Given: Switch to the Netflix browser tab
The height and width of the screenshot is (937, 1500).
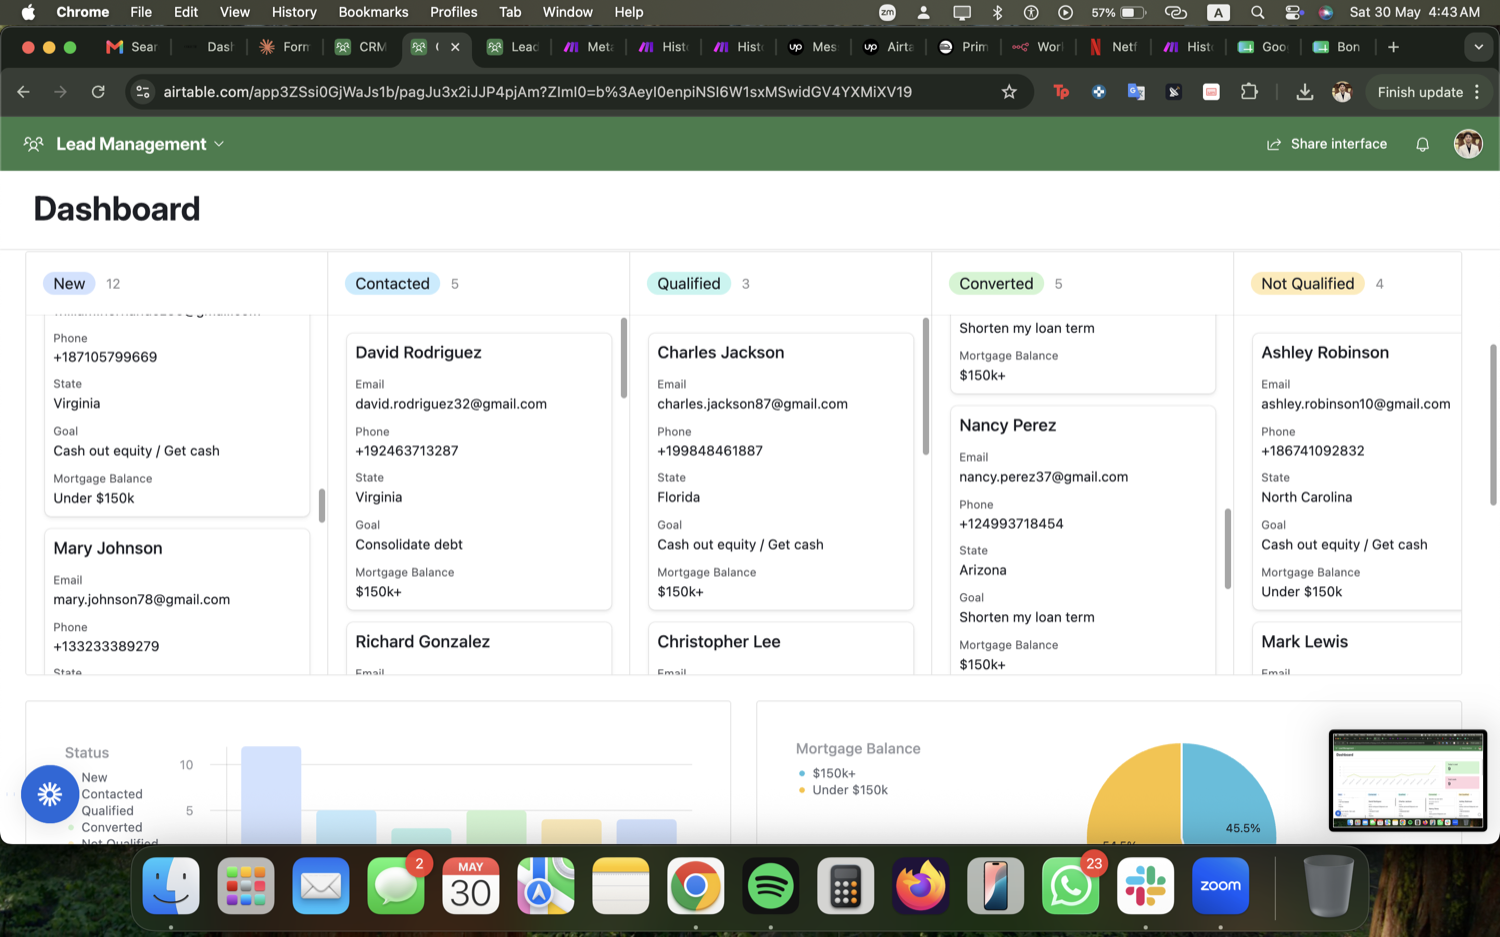Looking at the screenshot, I should (x=1113, y=47).
